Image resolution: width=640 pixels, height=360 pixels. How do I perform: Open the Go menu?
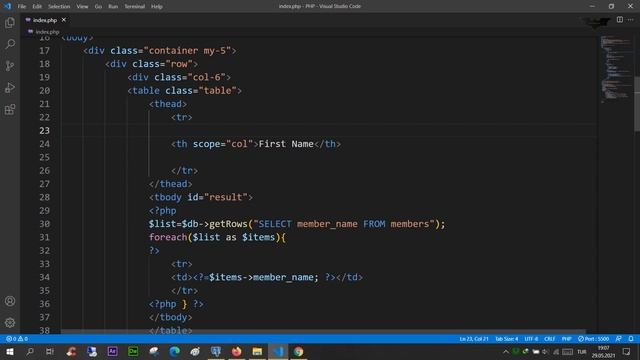click(98, 6)
